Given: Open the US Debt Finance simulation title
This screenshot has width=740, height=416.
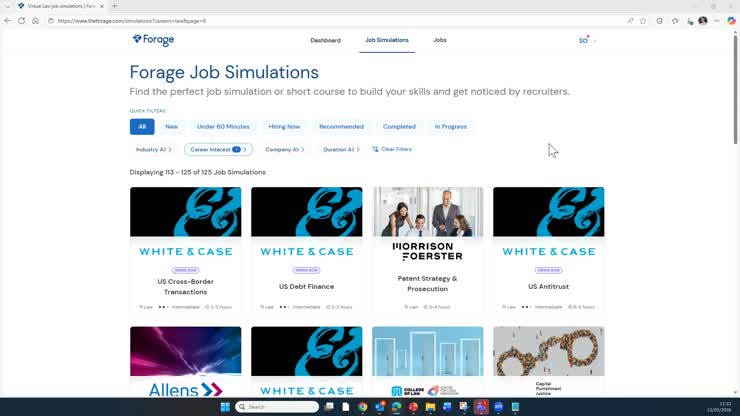Looking at the screenshot, I should [306, 287].
